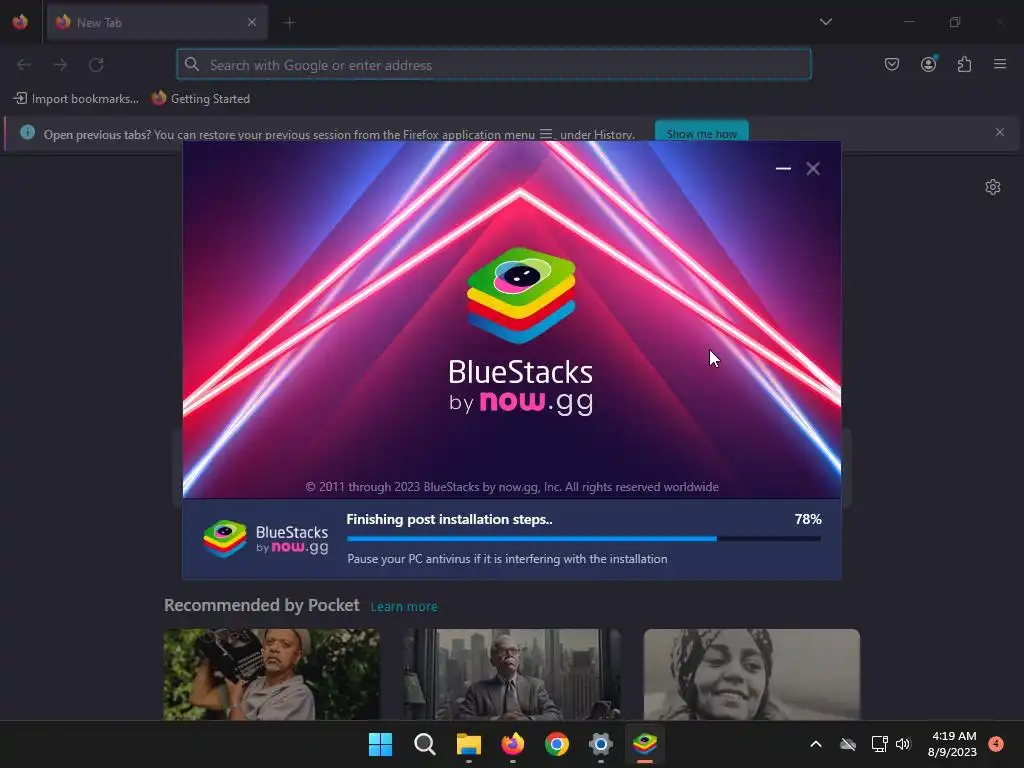Click the info icon in notification bar

tap(27, 133)
